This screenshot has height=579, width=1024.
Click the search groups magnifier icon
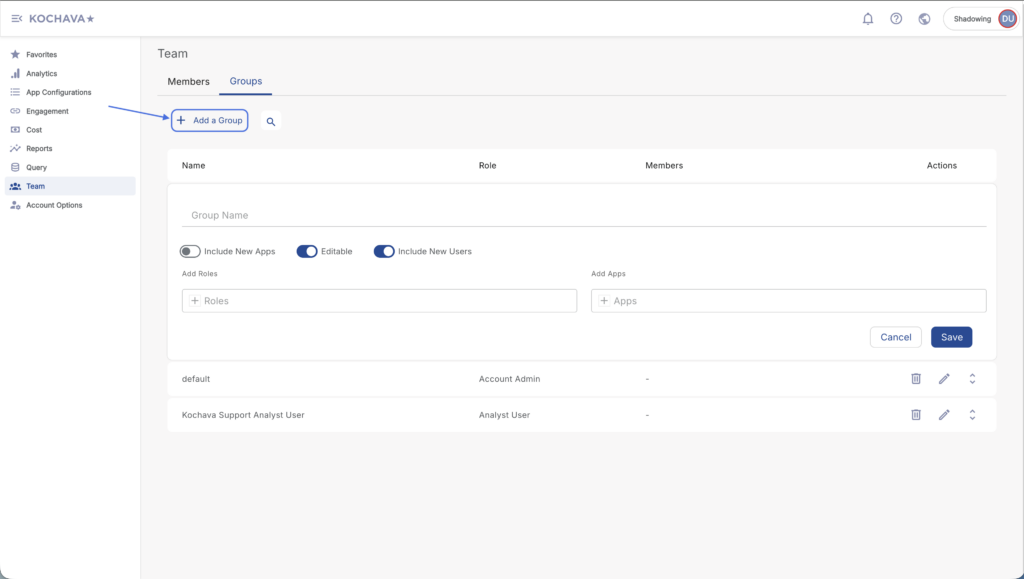(271, 121)
